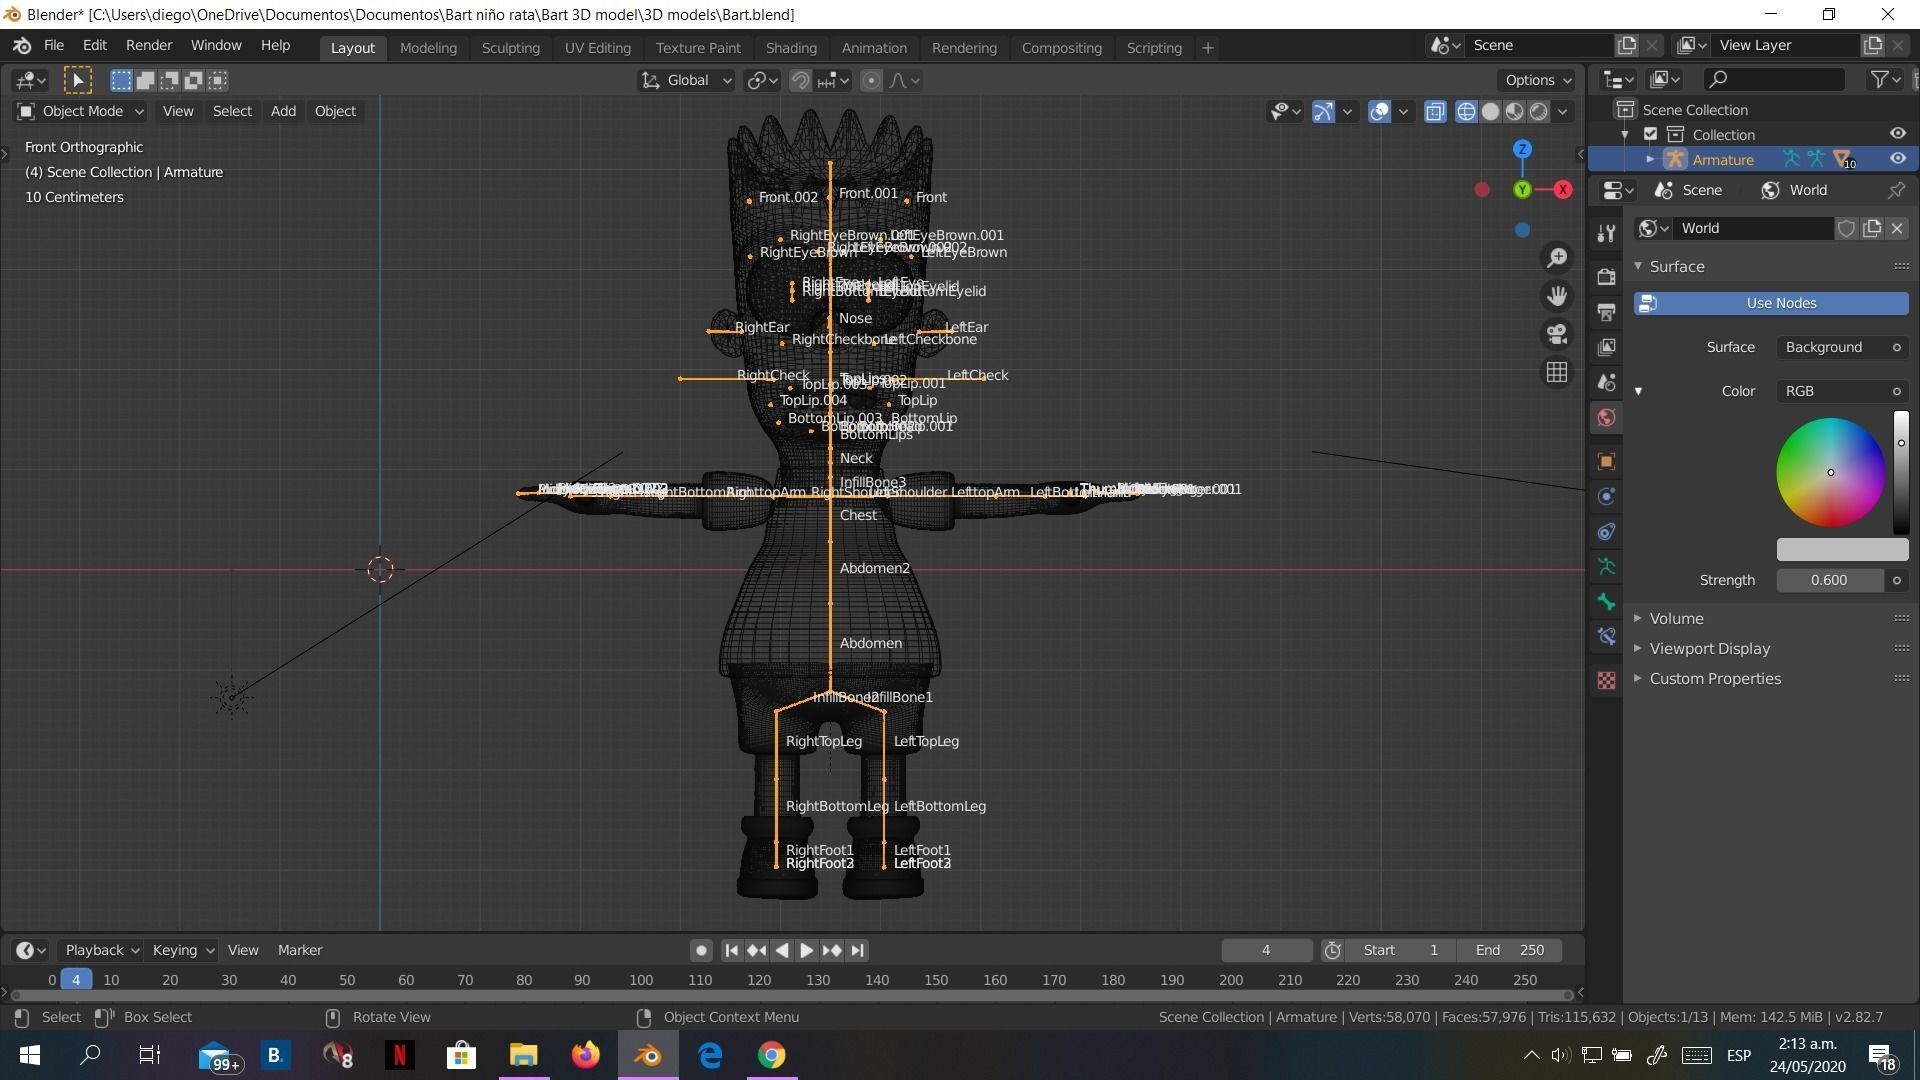Pin the properties editor context
Viewport: 1920px width, 1080px height.
[x=1896, y=190]
